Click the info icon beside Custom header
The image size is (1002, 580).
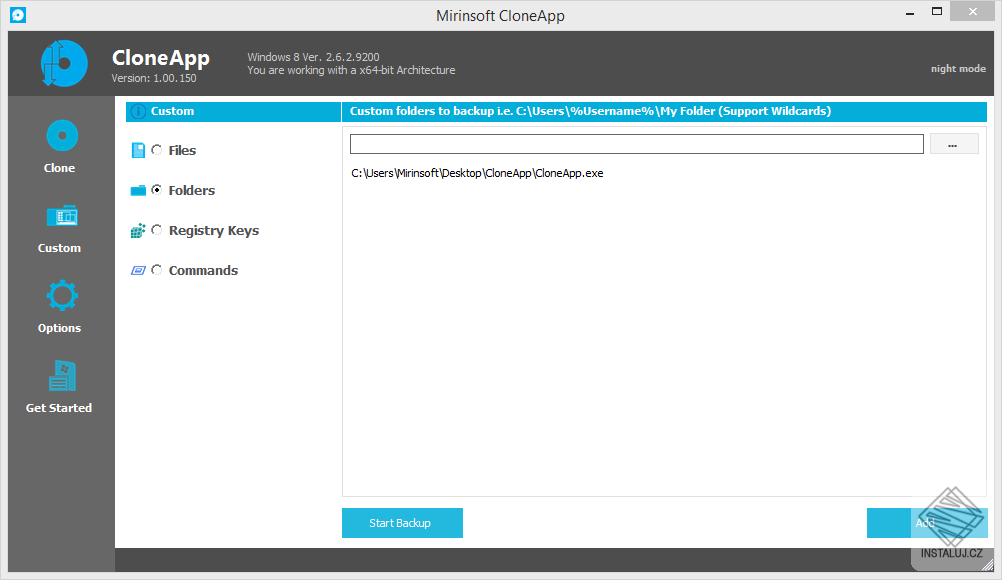[x=138, y=112]
